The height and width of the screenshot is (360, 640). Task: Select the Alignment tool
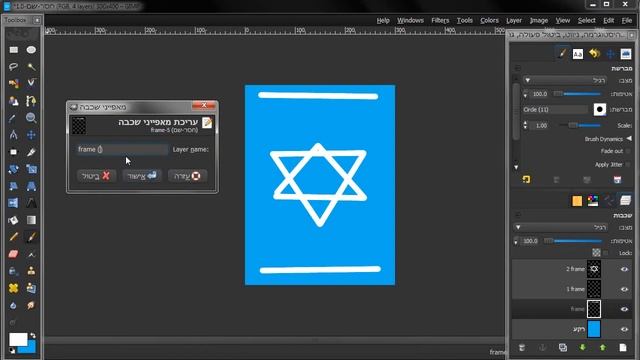click(13, 152)
